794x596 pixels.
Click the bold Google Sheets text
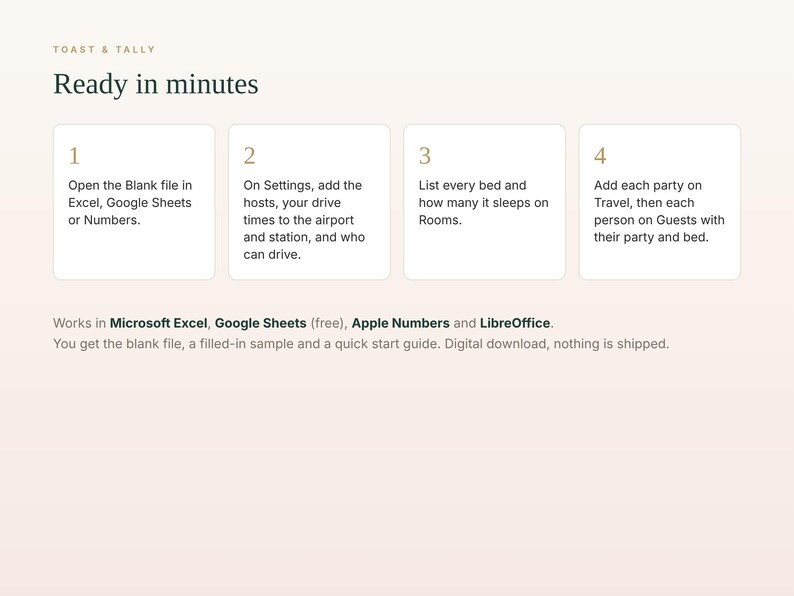pyautogui.click(x=261, y=323)
